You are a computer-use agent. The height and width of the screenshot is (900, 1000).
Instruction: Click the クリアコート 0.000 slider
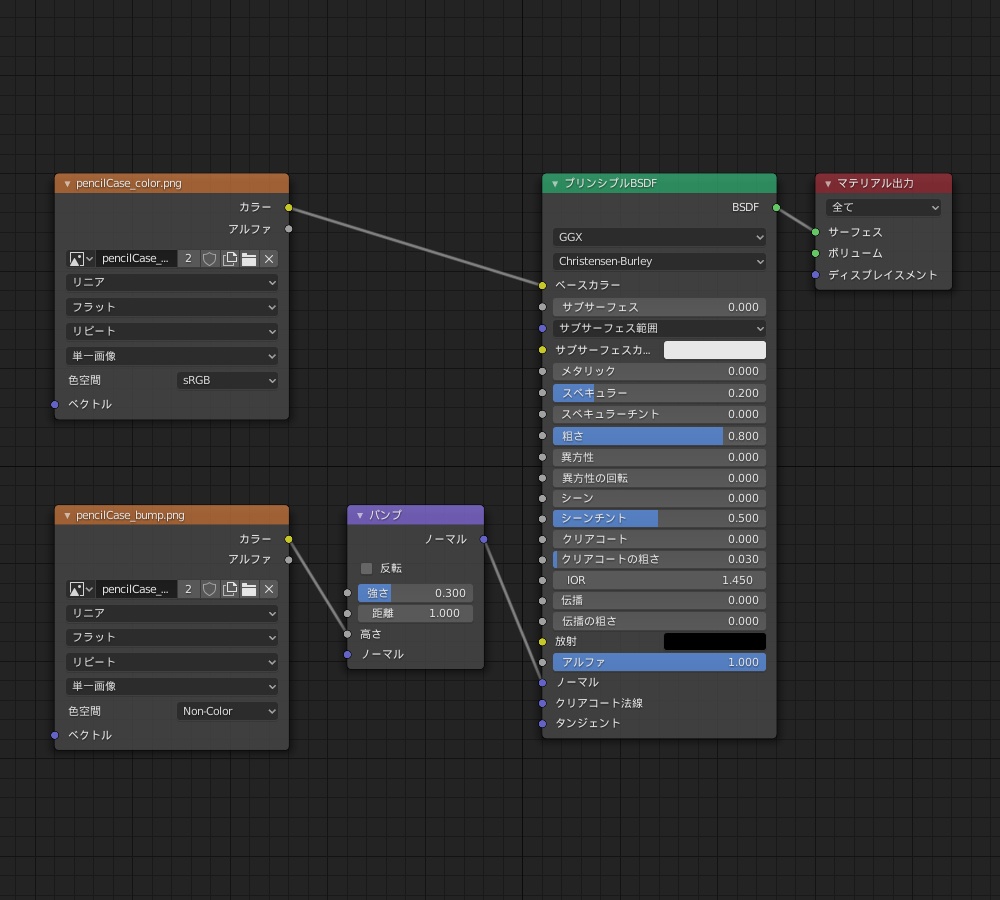click(x=659, y=539)
